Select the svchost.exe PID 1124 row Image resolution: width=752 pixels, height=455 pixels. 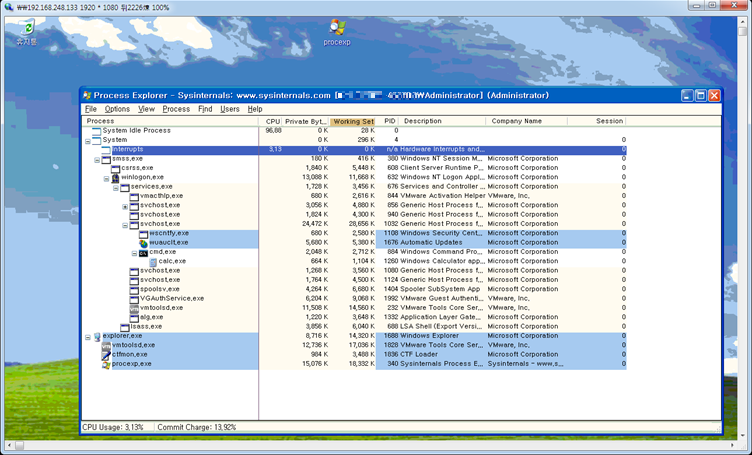(x=355, y=280)
